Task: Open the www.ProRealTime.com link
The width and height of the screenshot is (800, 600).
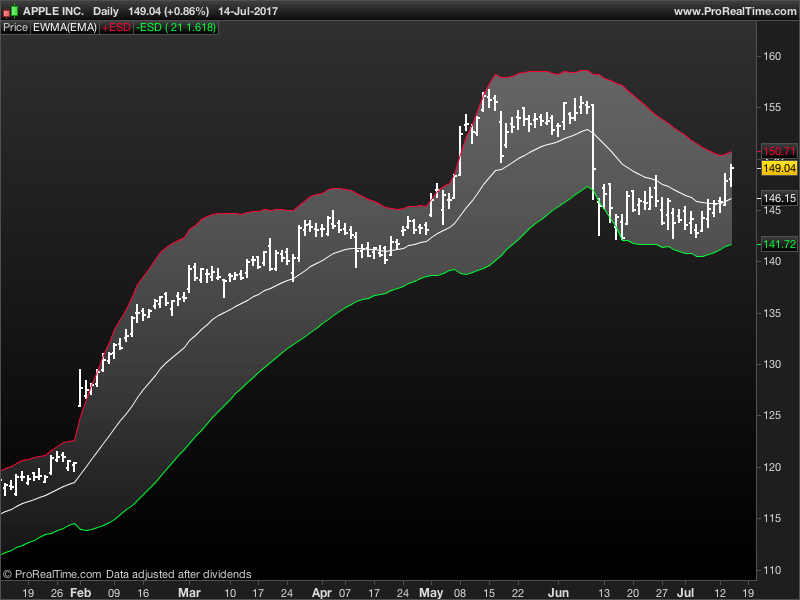Action: 735,11
